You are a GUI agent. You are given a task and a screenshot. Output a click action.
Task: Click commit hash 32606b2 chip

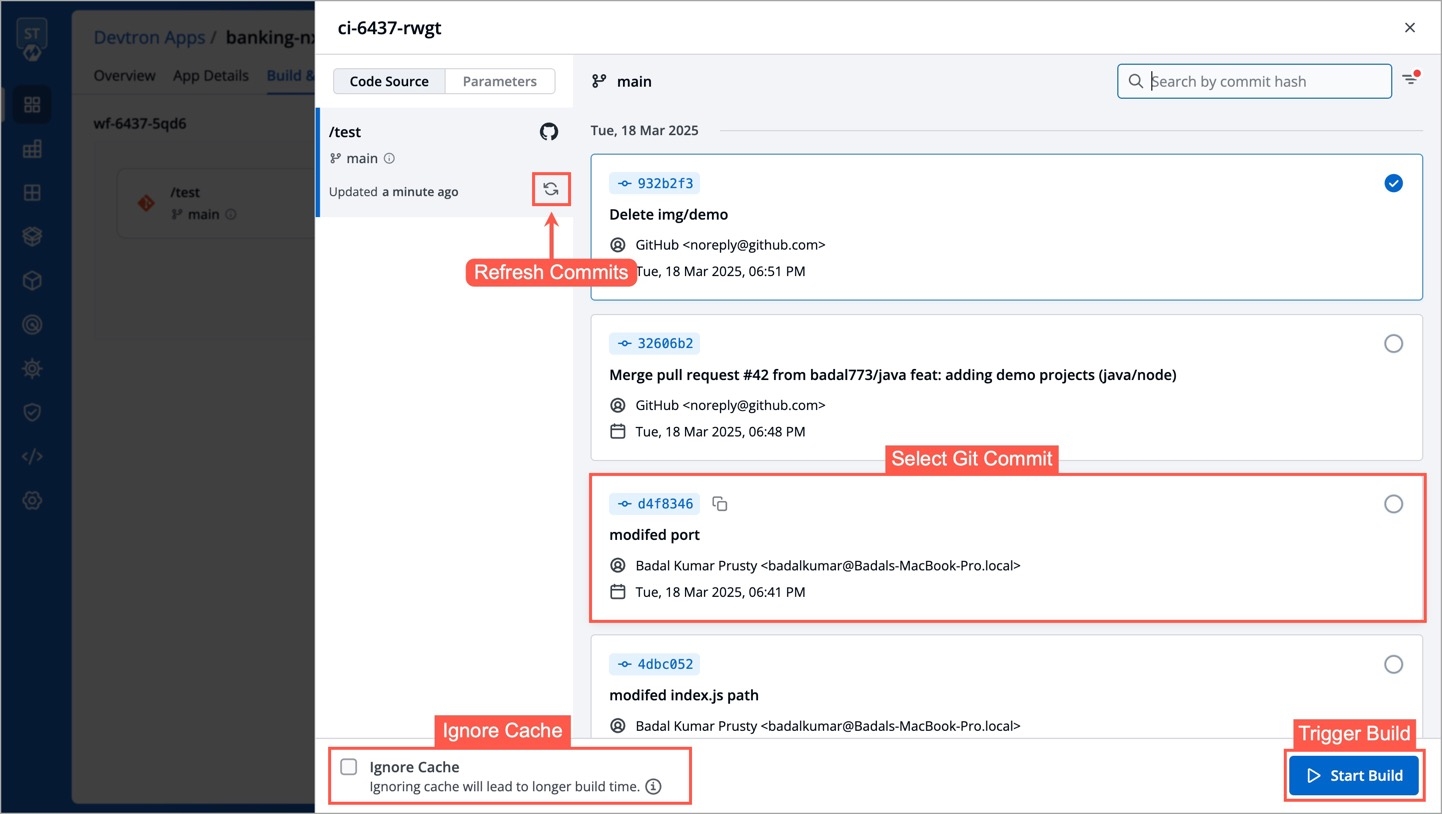pos(654,343)
